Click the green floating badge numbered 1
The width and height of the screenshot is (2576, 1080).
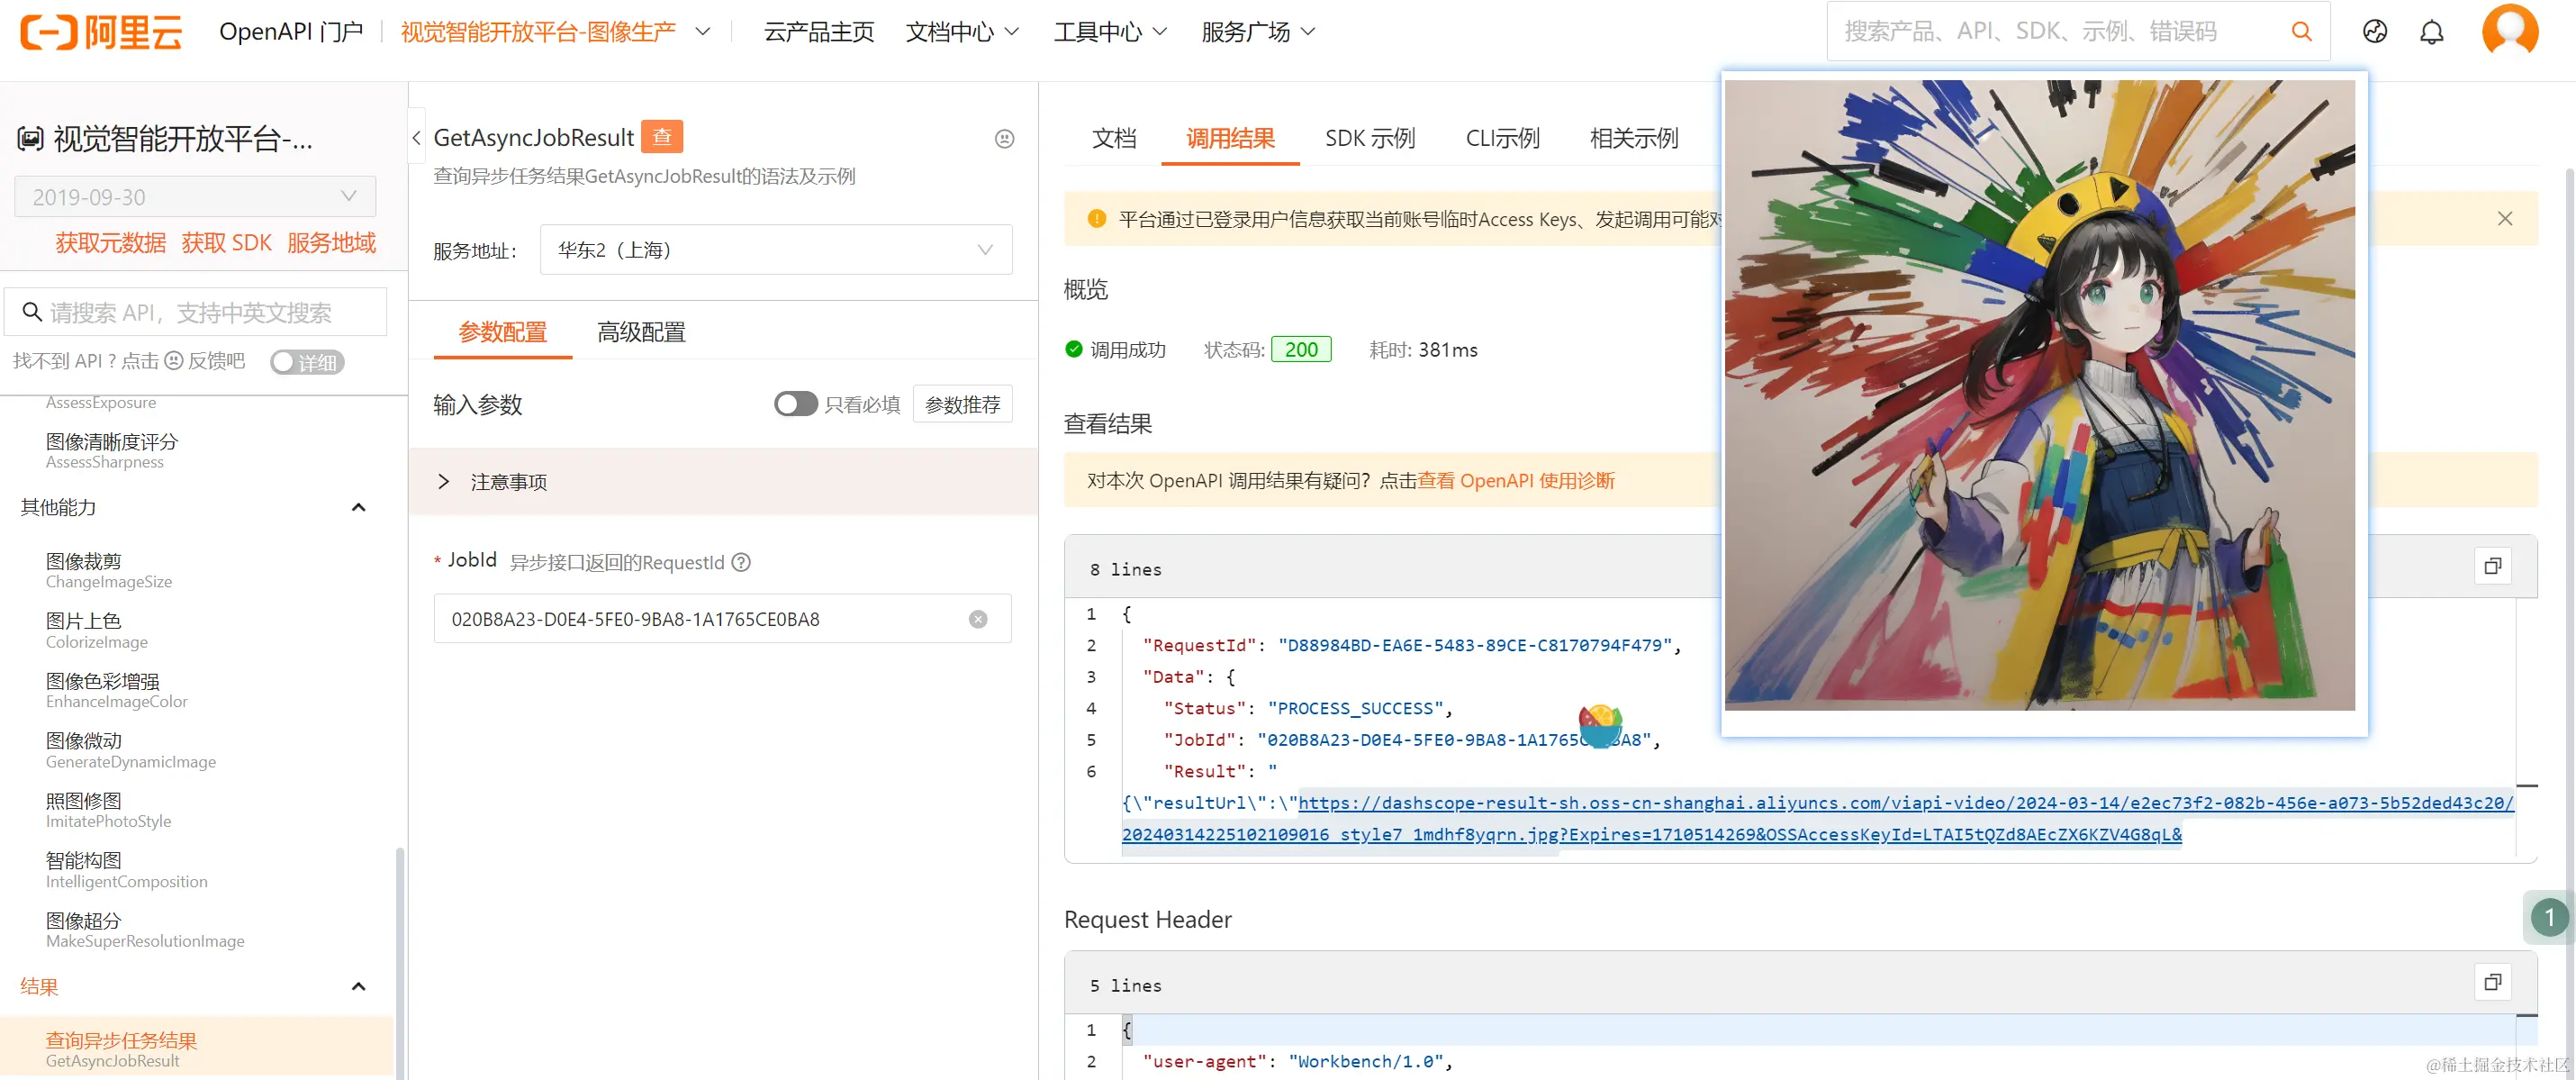coord(2549,917)
